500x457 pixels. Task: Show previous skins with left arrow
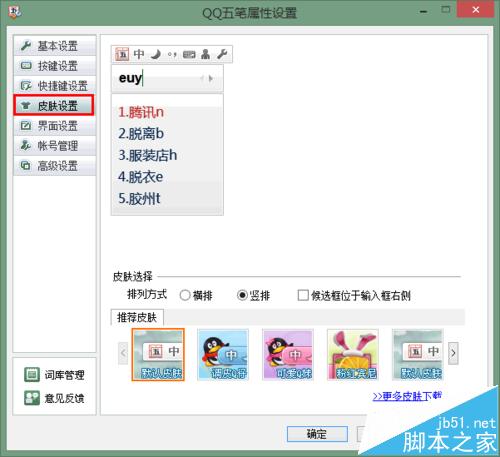(123, 353)
